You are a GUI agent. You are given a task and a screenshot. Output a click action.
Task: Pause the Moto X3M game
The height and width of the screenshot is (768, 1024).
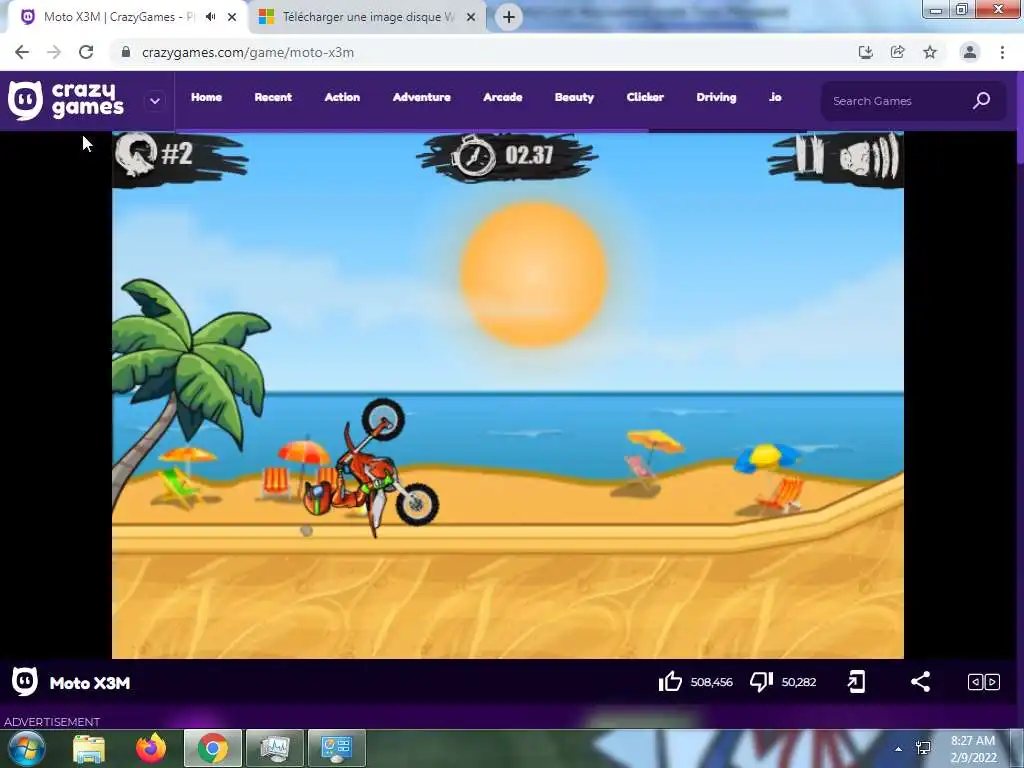(x=808, y=155)
